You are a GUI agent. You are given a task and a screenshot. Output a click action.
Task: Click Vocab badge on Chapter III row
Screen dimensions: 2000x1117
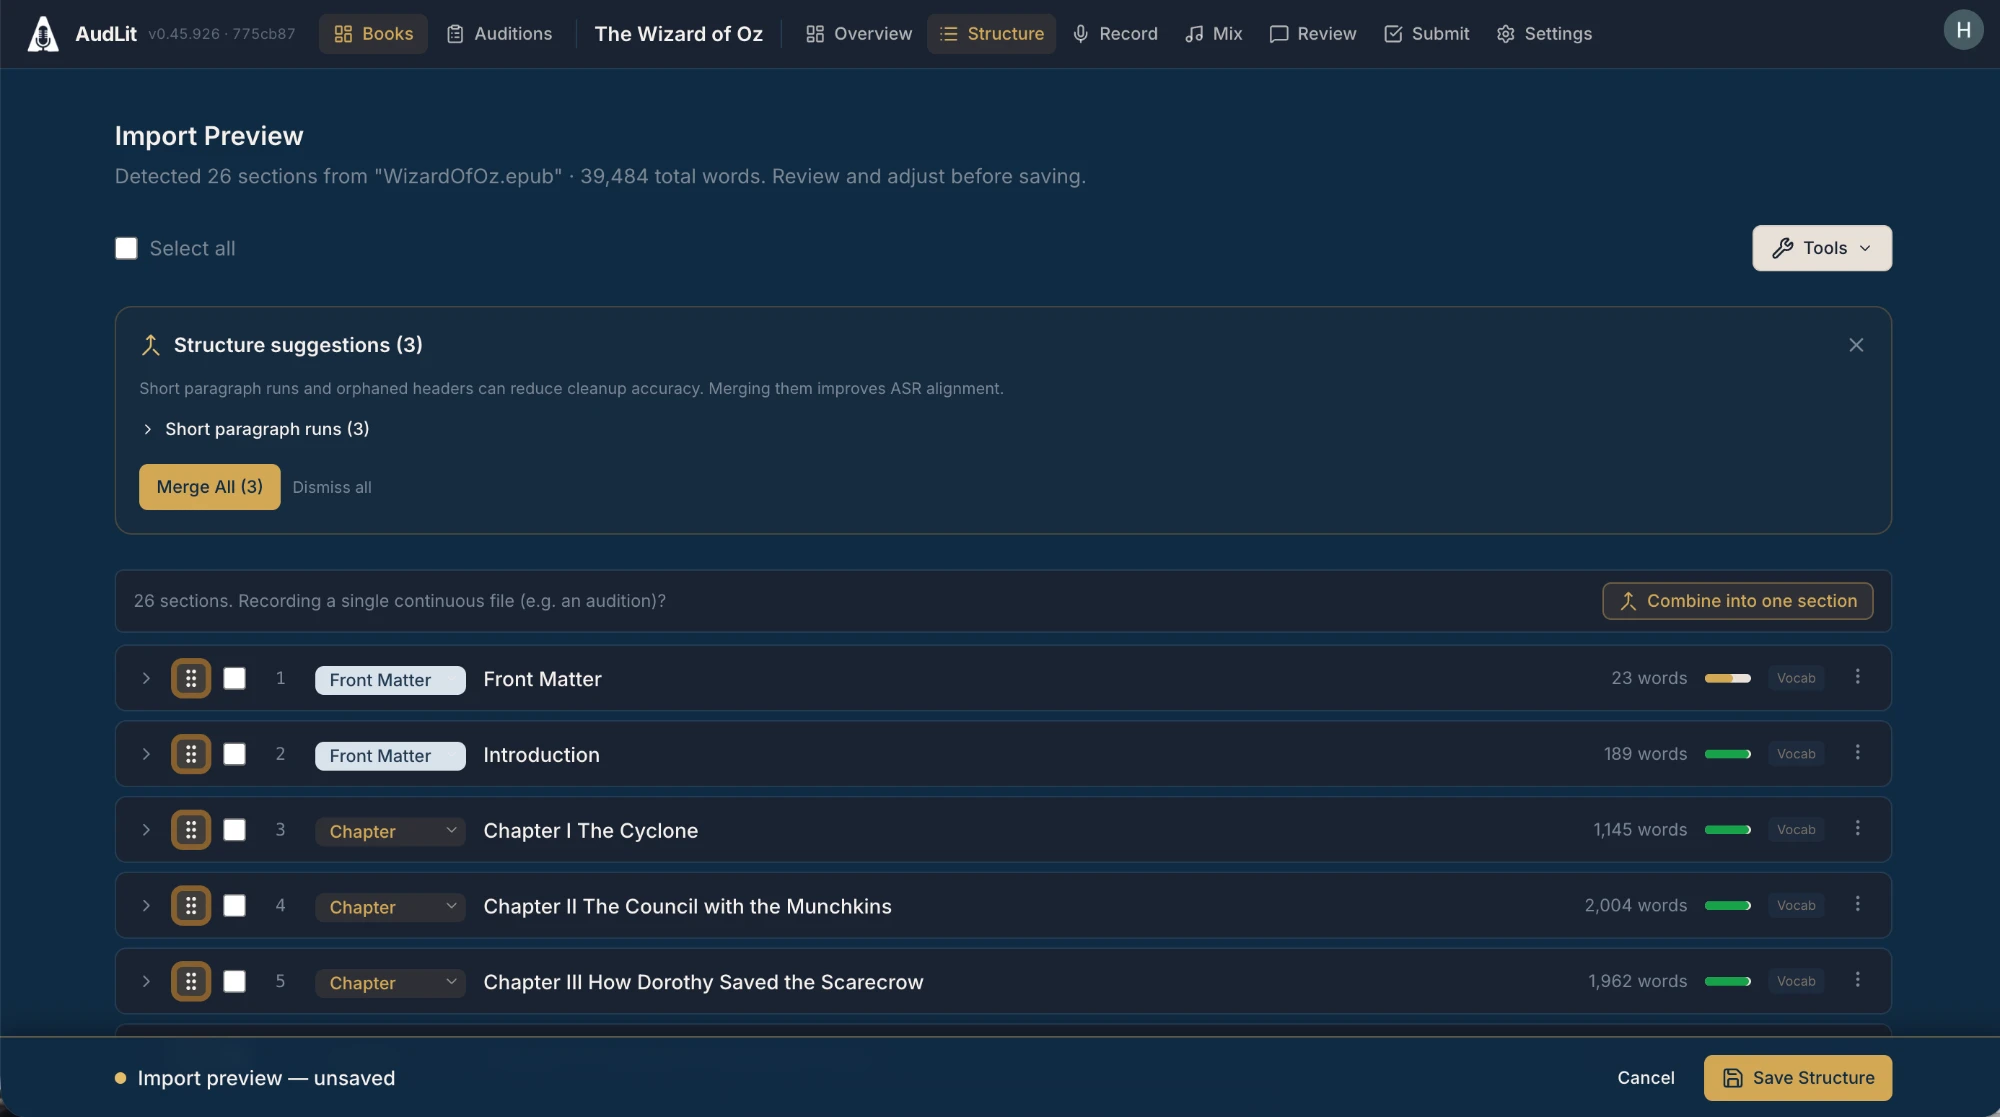click(x=1796, y=982)
